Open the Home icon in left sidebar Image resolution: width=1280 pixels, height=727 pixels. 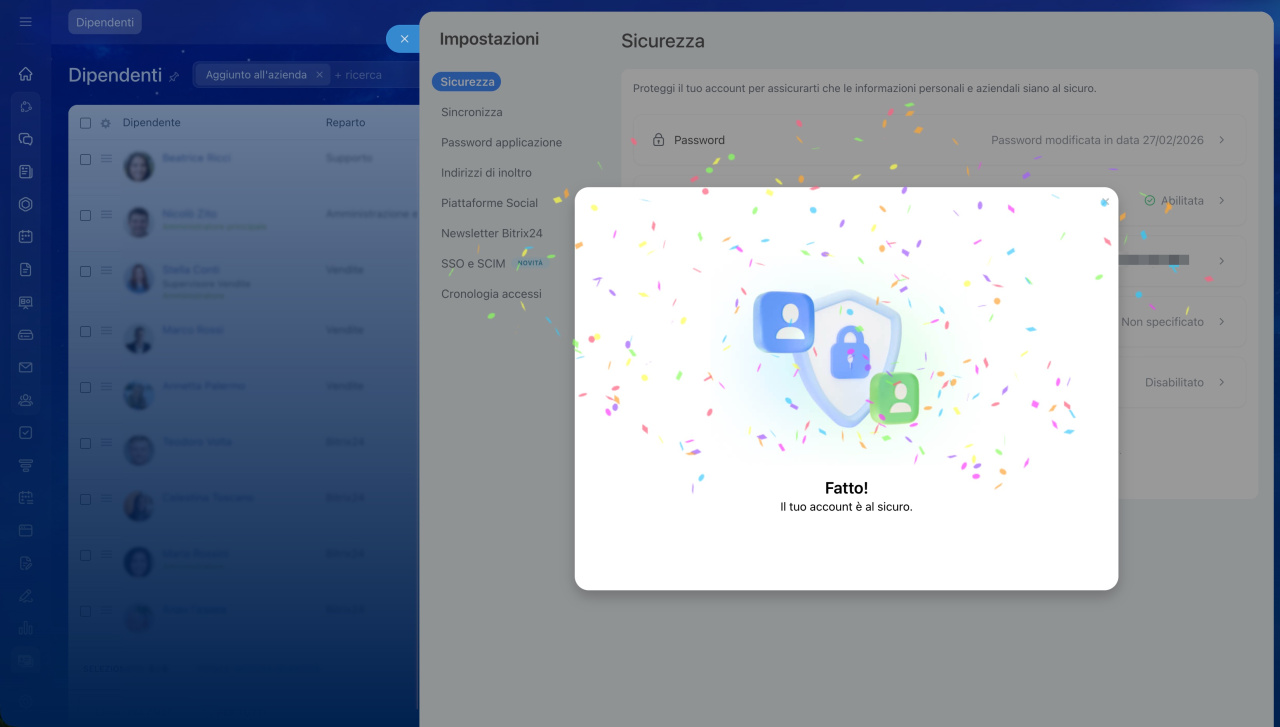click(x=26, y=74)
